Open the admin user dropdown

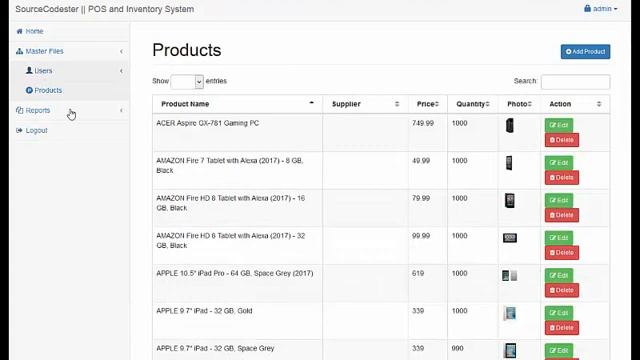click(601, 9)
